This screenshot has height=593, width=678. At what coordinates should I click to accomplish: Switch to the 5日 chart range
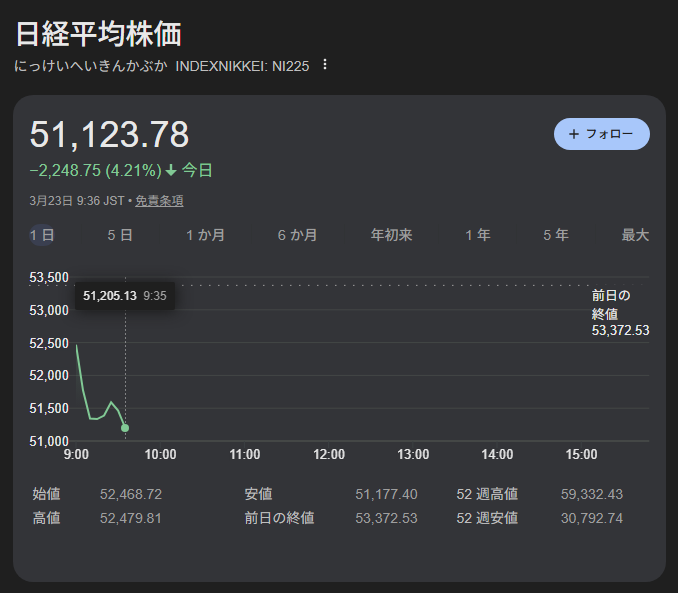(x=119, y=236)
